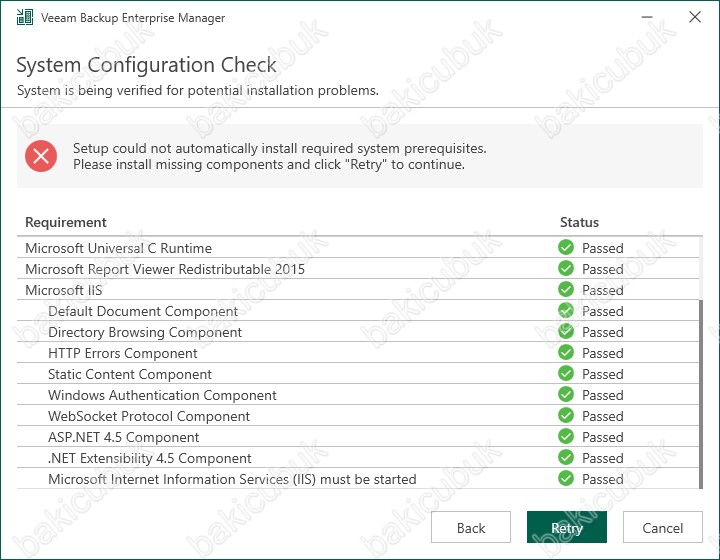This screenshot has height=560, width=720.
Task: Click passed icon for Static Content Component
Action: (566, 374)
